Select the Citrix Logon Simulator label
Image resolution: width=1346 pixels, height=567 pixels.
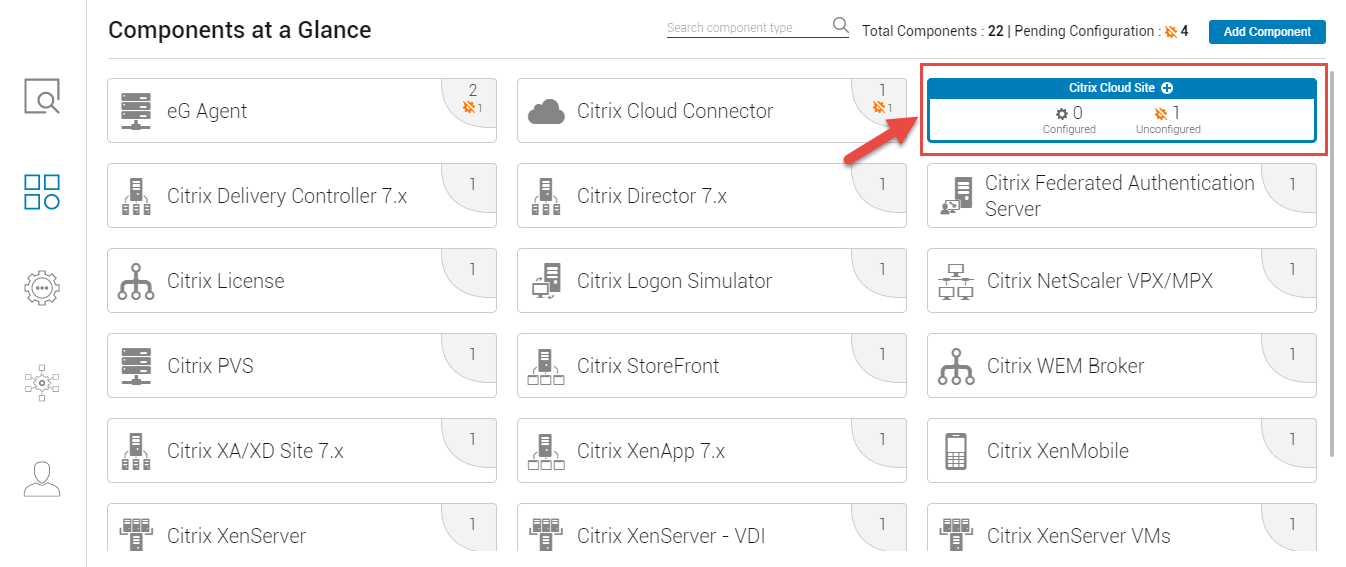tap(675, 281)
